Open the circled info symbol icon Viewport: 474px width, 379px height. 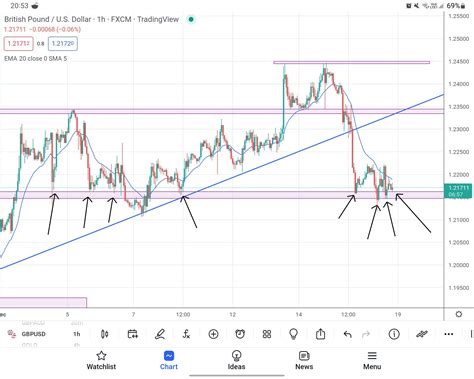tap(394, 334)
